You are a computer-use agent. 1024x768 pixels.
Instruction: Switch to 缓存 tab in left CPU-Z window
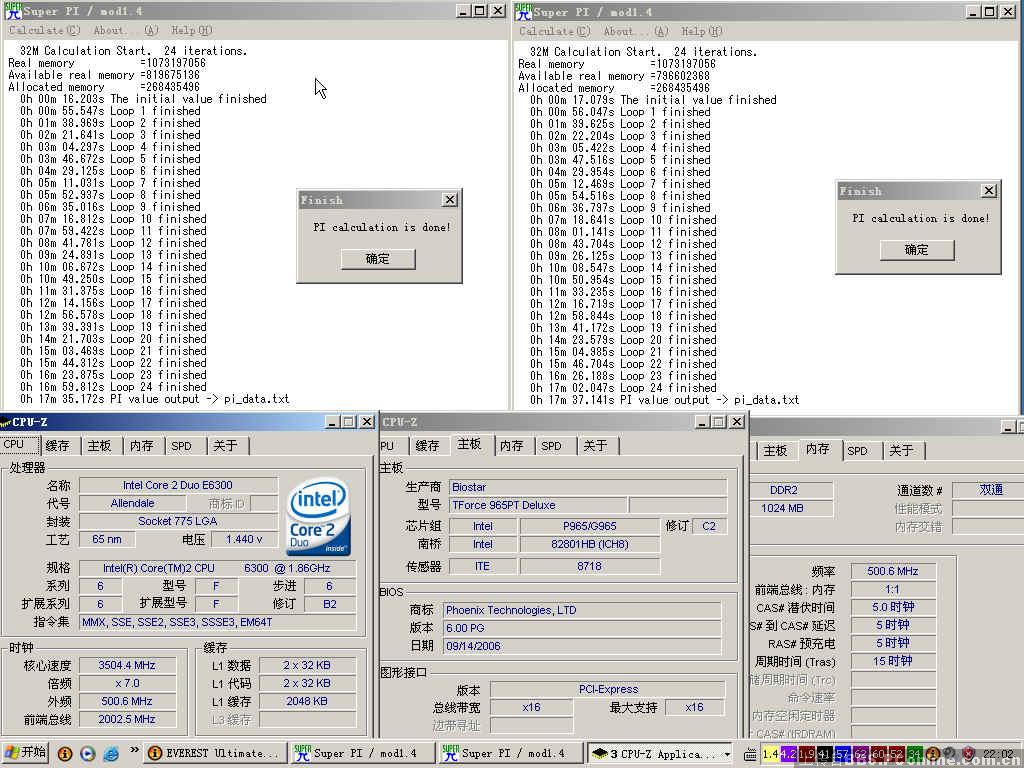click(57, 446)
